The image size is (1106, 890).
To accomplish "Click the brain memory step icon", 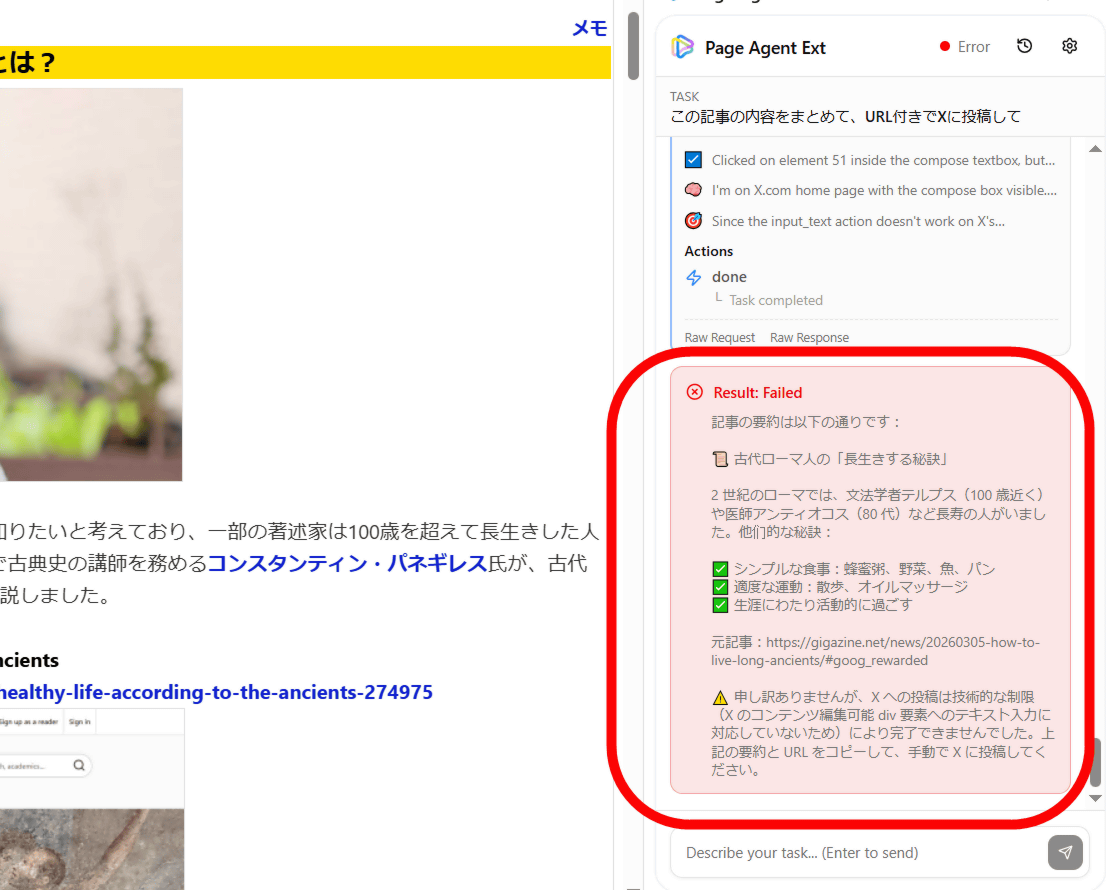I will (x=693, y=190).
